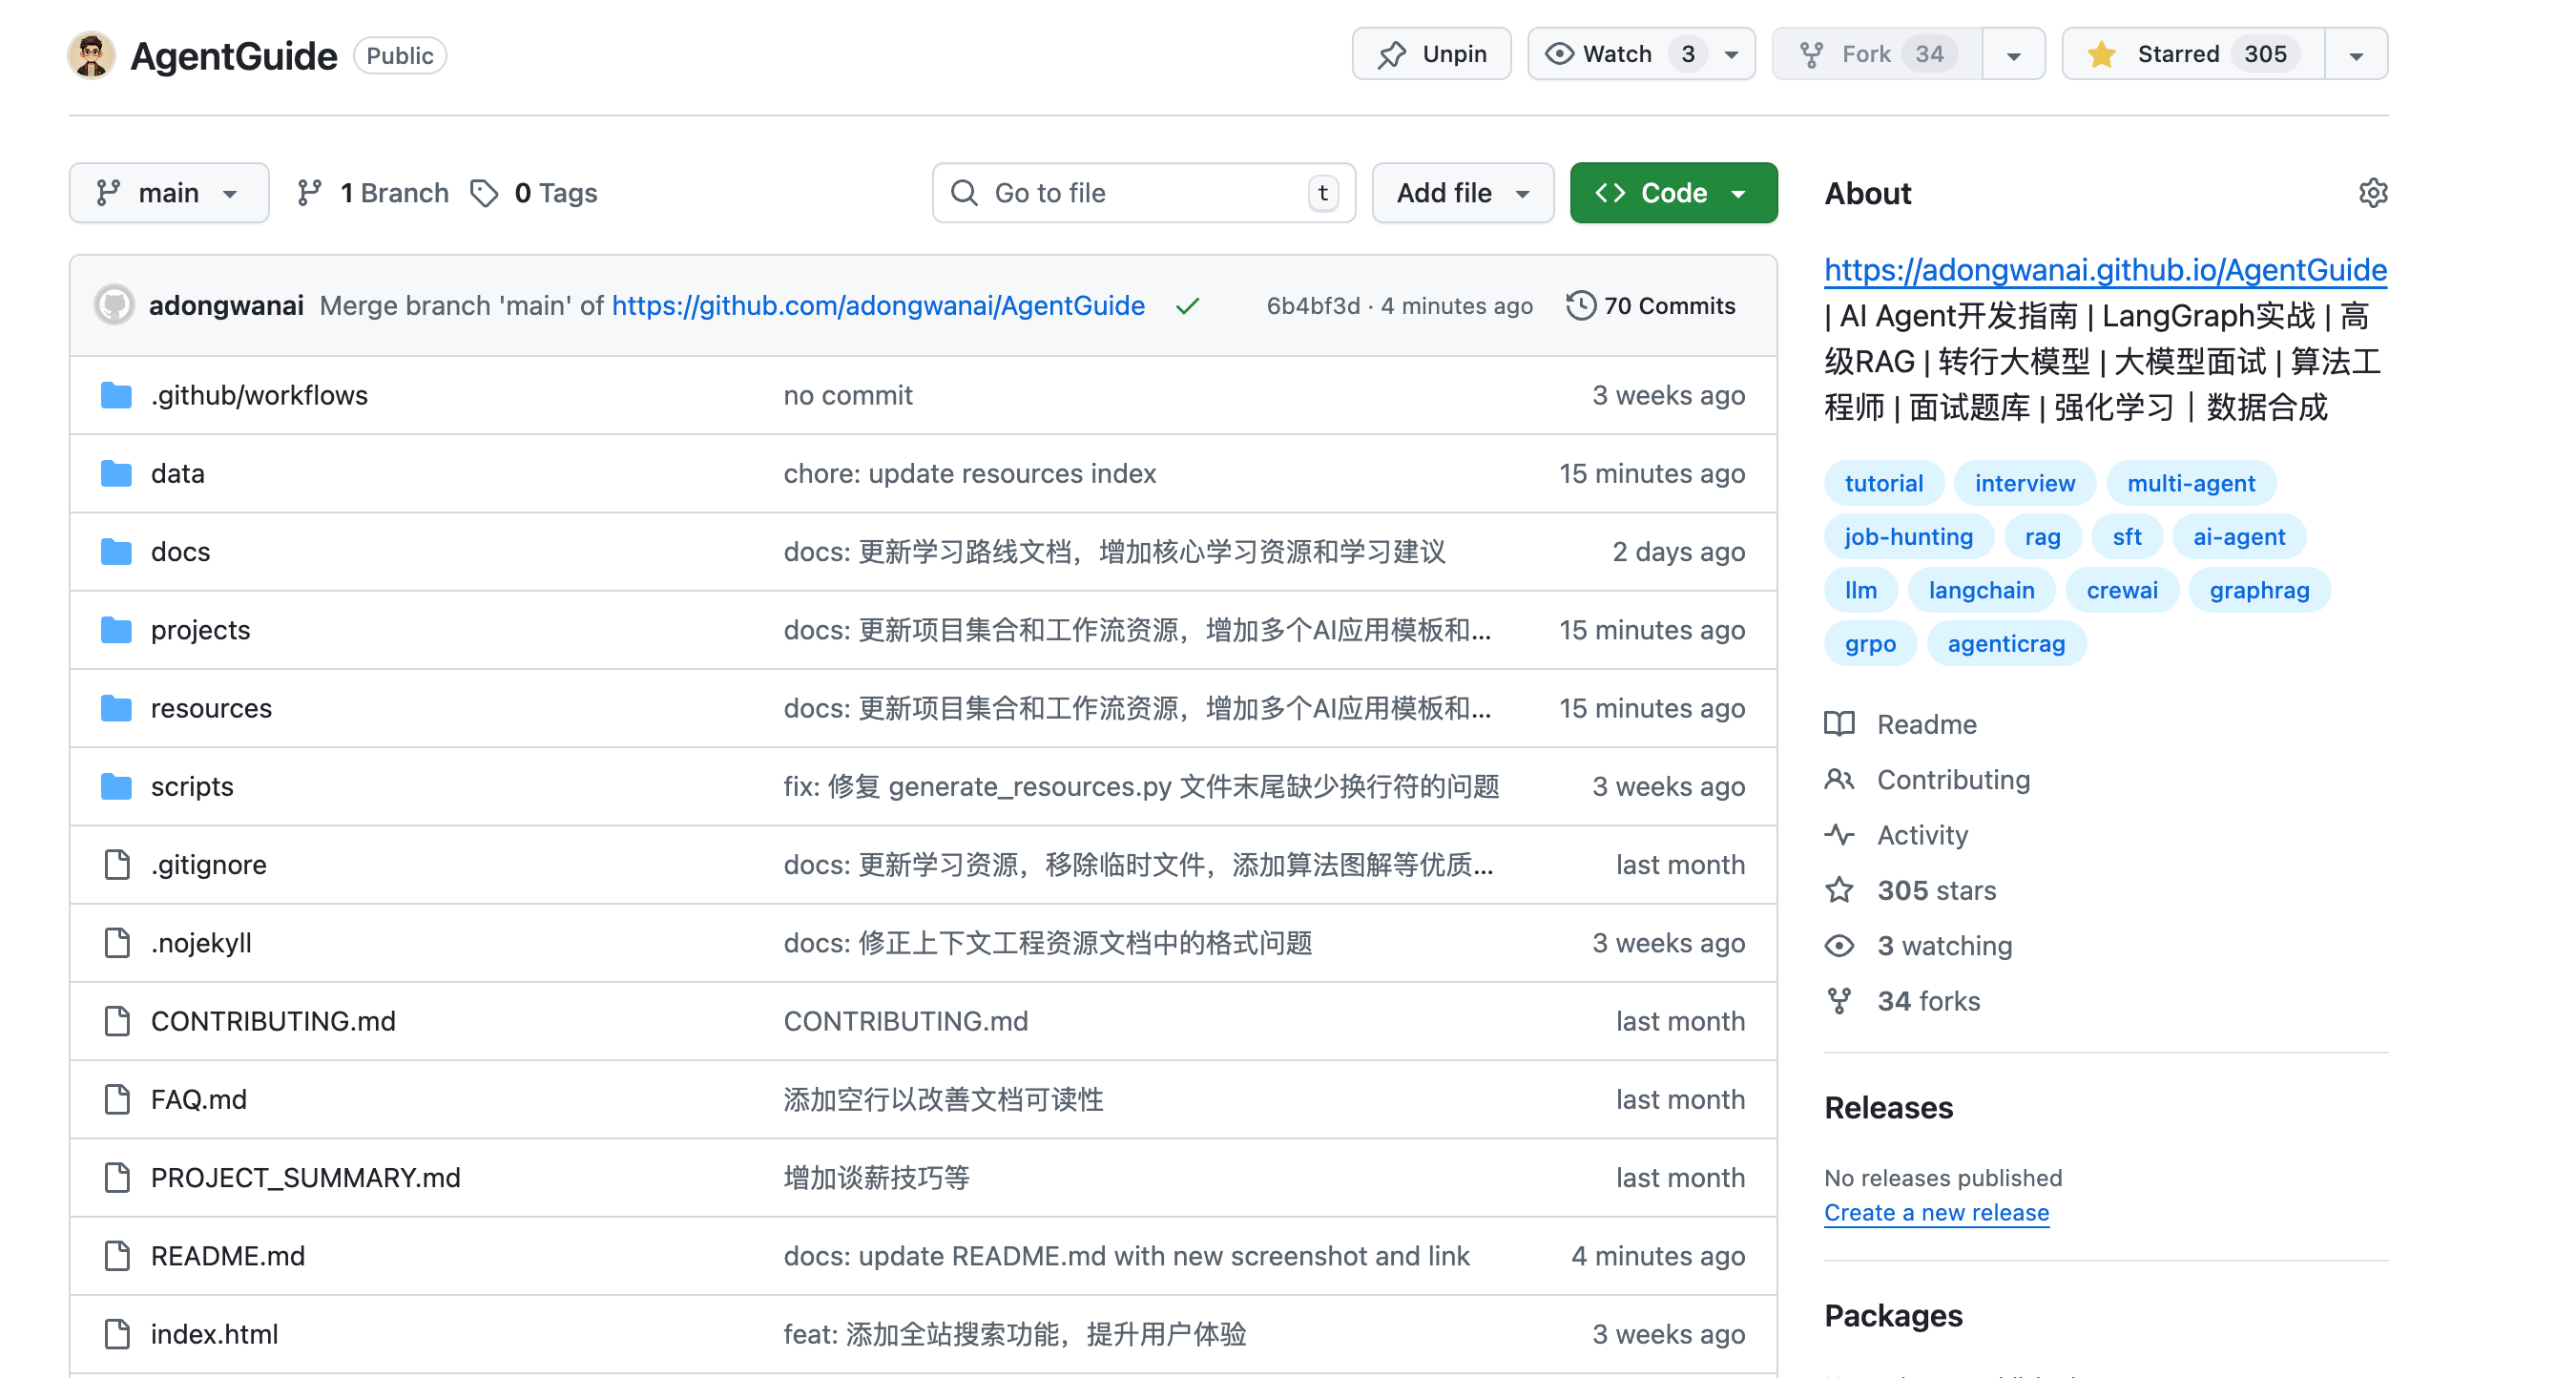Click the tags icon beside 0 Tags
This screenshot has height=1378, width=2576.
[x=484, y=193]
